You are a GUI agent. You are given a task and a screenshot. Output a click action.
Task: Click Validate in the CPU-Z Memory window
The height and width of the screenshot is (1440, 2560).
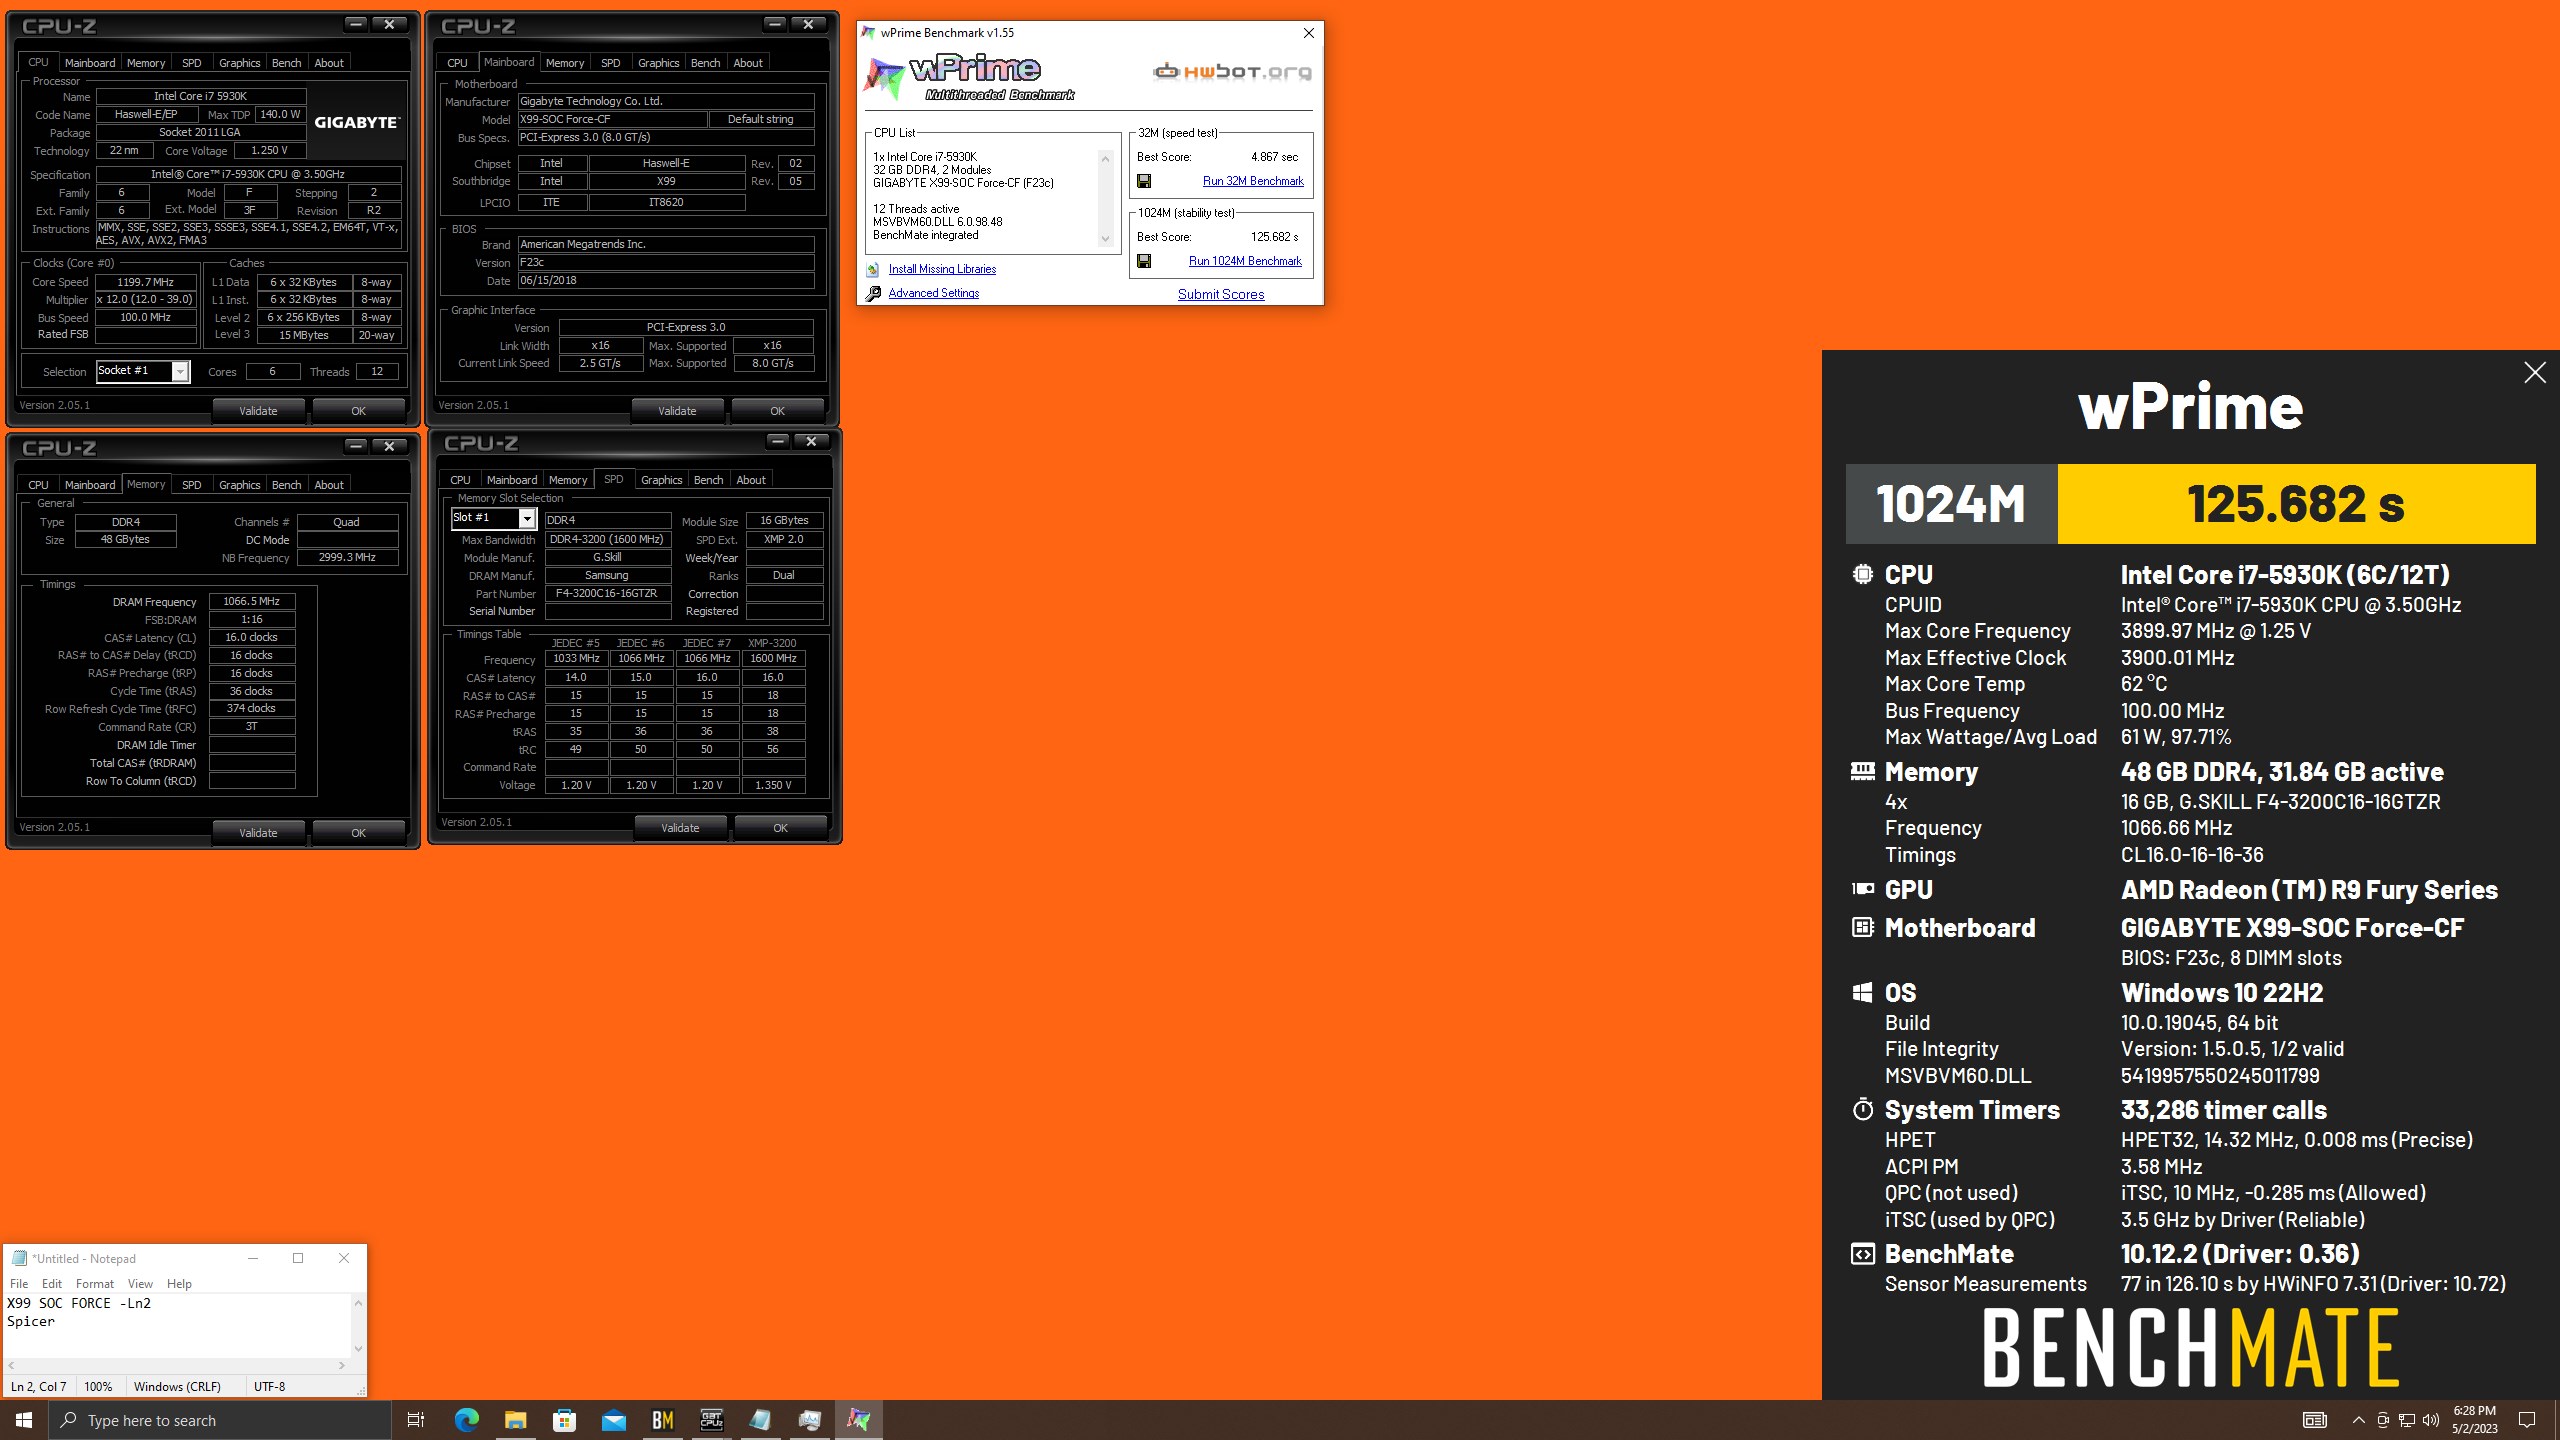point(258,833)
